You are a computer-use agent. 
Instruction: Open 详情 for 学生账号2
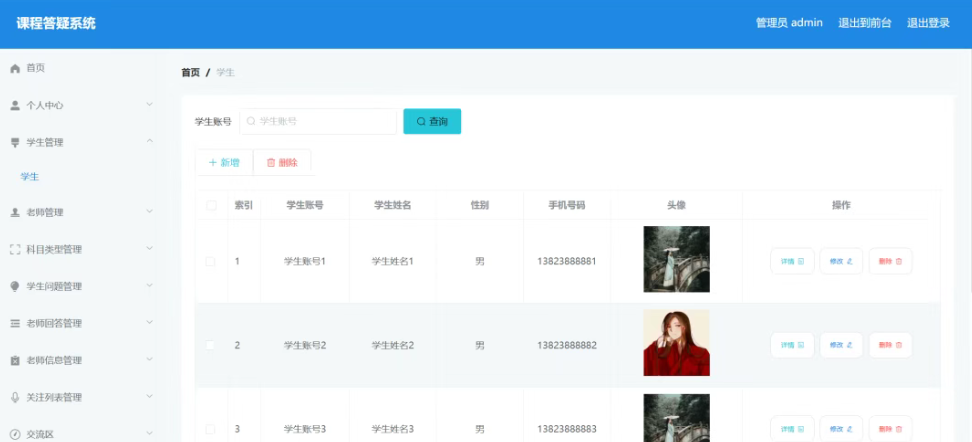(792, 345)
